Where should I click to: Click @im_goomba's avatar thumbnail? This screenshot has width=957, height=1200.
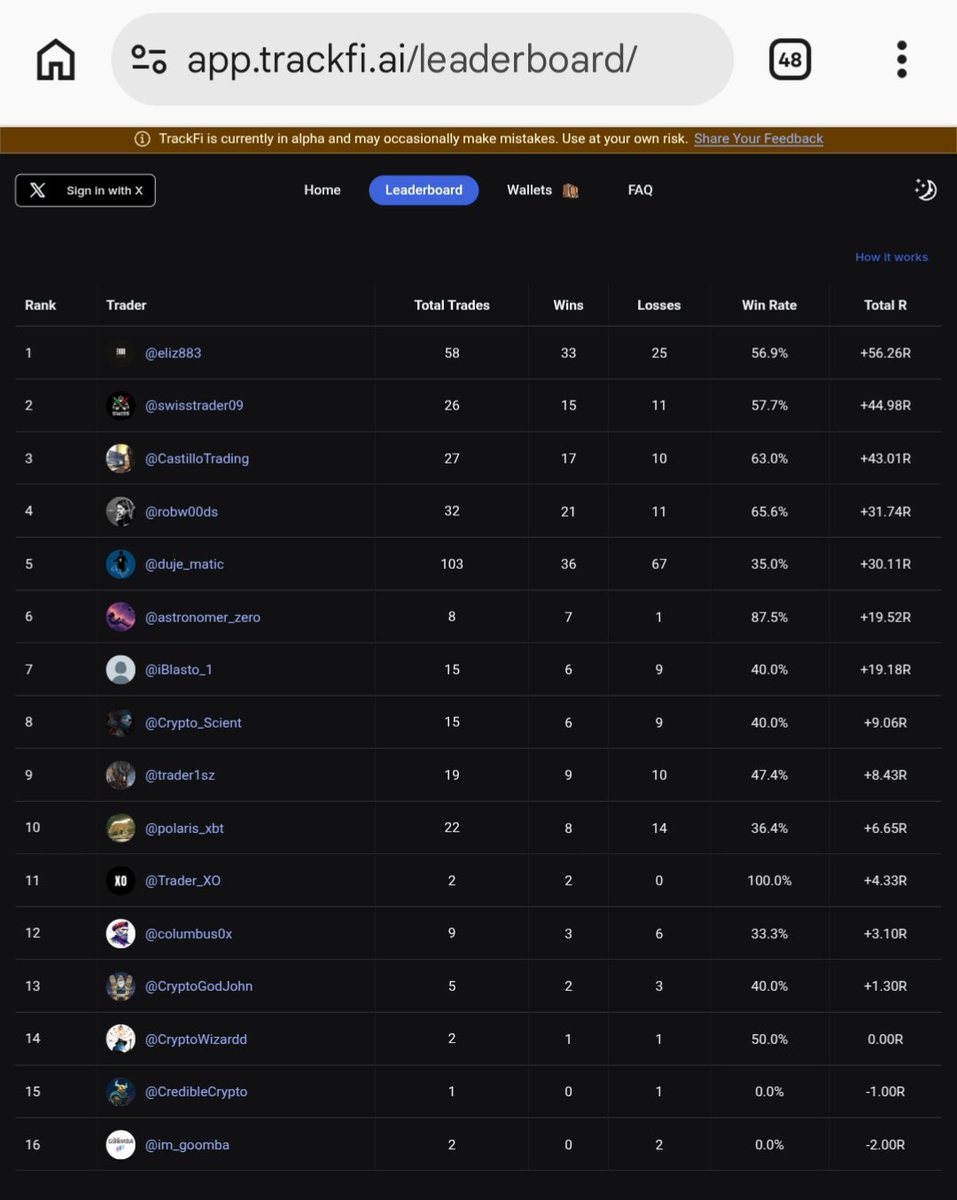point(120,1144)
